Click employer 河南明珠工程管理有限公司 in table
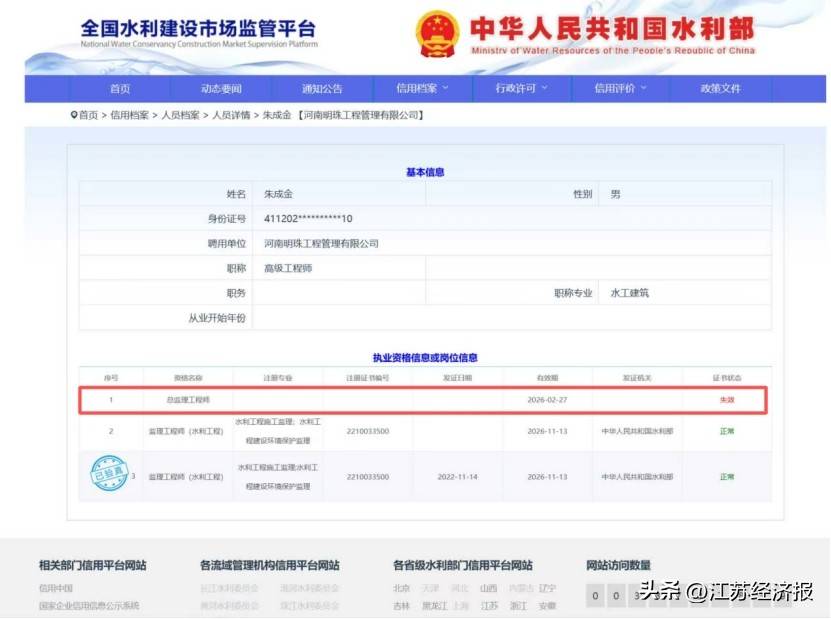This screenshot has width=831, height=619. pyautogui.click(x=321, y=243)
